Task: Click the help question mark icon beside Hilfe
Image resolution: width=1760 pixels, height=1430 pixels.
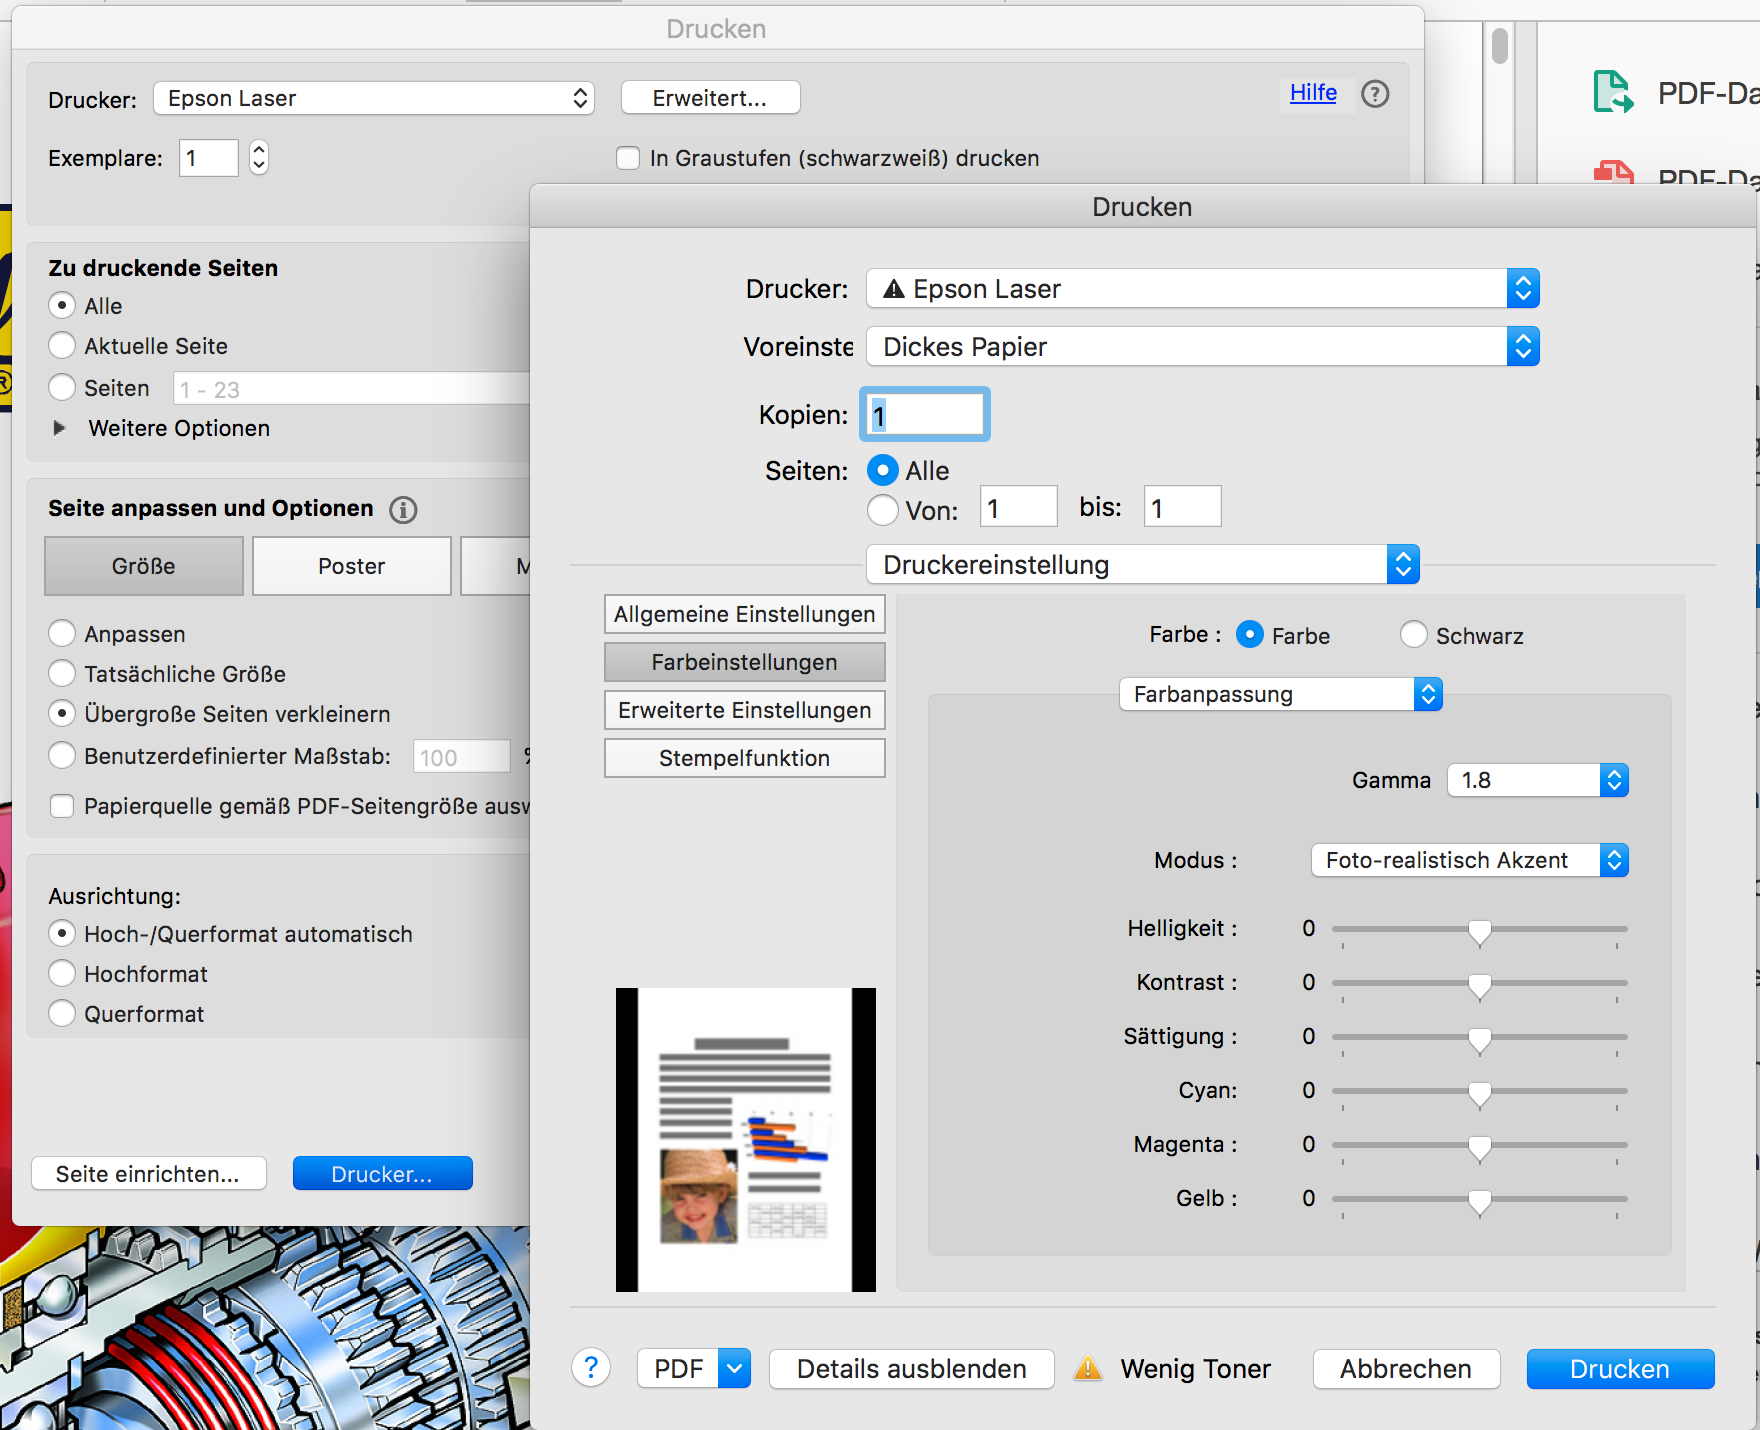Action: tap(1375, 94)
